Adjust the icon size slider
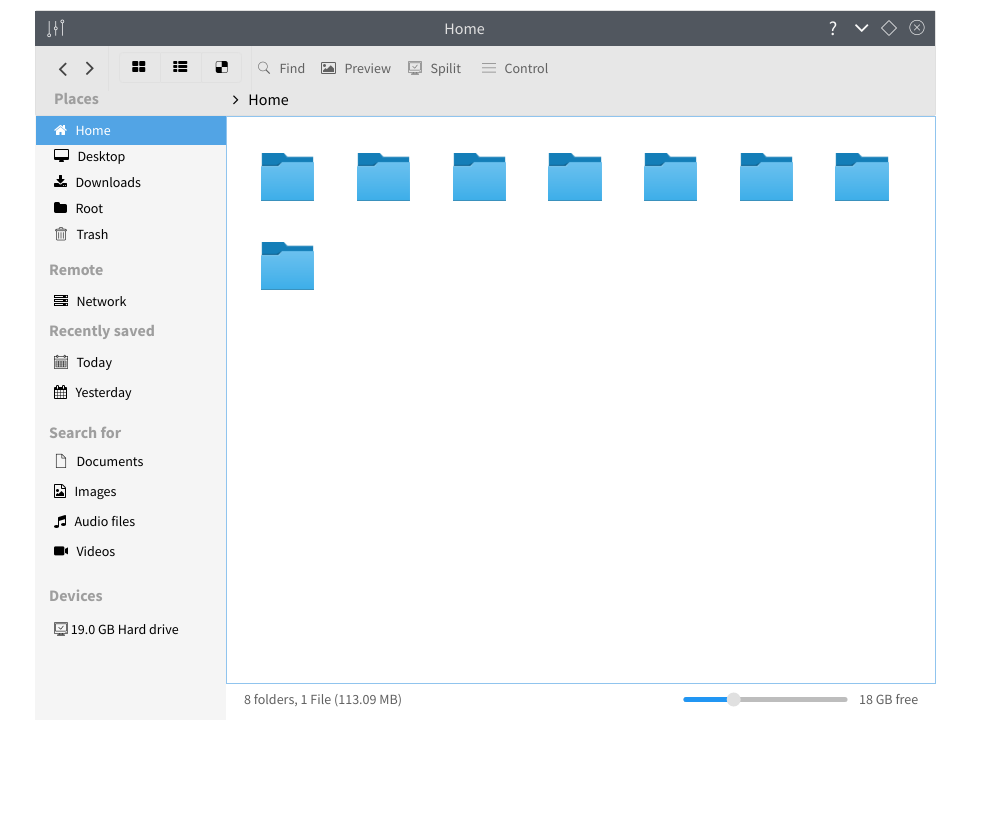This screenshot has width=1000, height=820. (x=735, y=700)
